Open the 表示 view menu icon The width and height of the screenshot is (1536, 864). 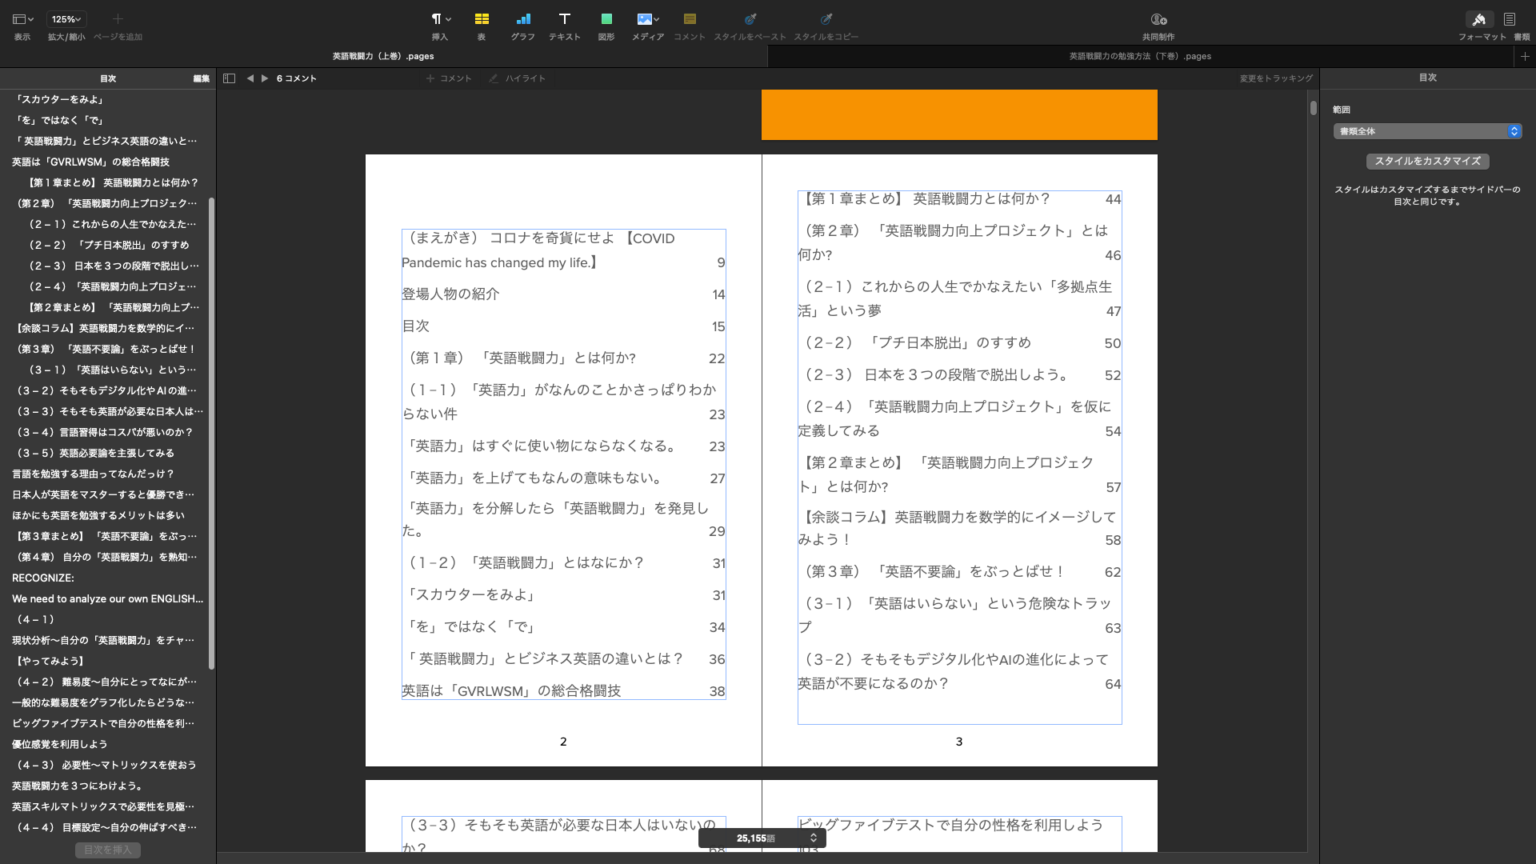pos(22,19)
